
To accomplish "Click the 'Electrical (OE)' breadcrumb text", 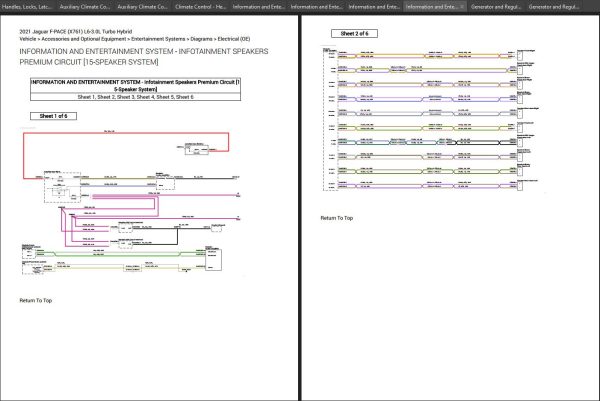I will click(234, 39).
